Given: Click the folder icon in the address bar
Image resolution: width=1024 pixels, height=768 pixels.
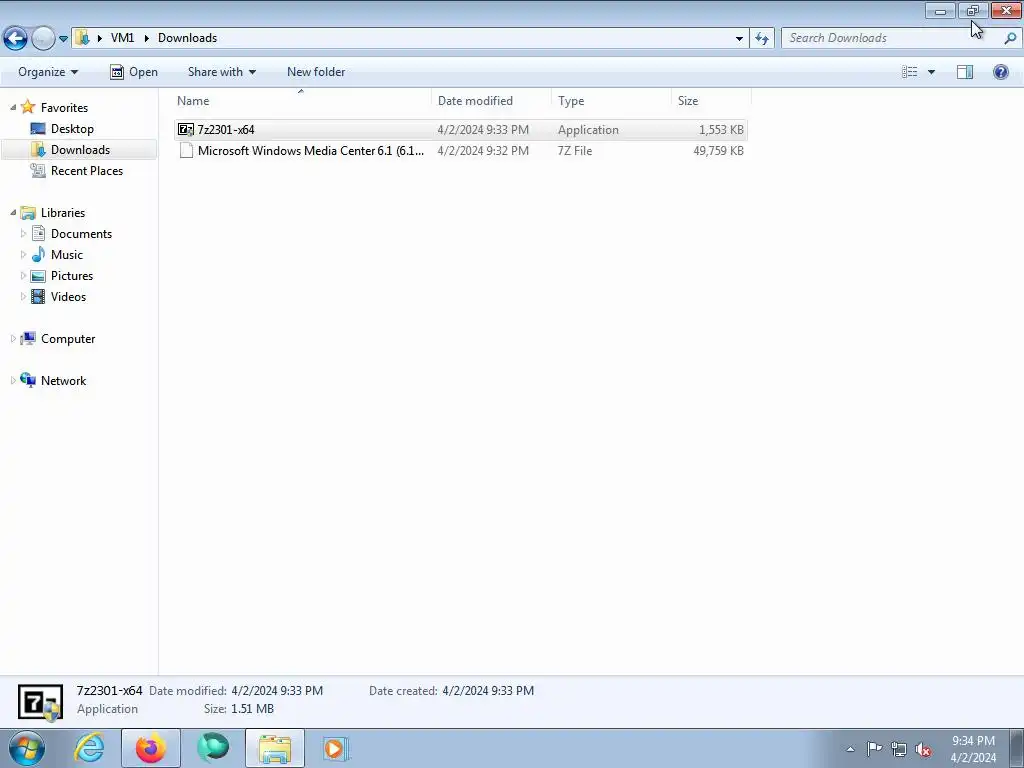Looking at the screenshot, I should (82, 38).
